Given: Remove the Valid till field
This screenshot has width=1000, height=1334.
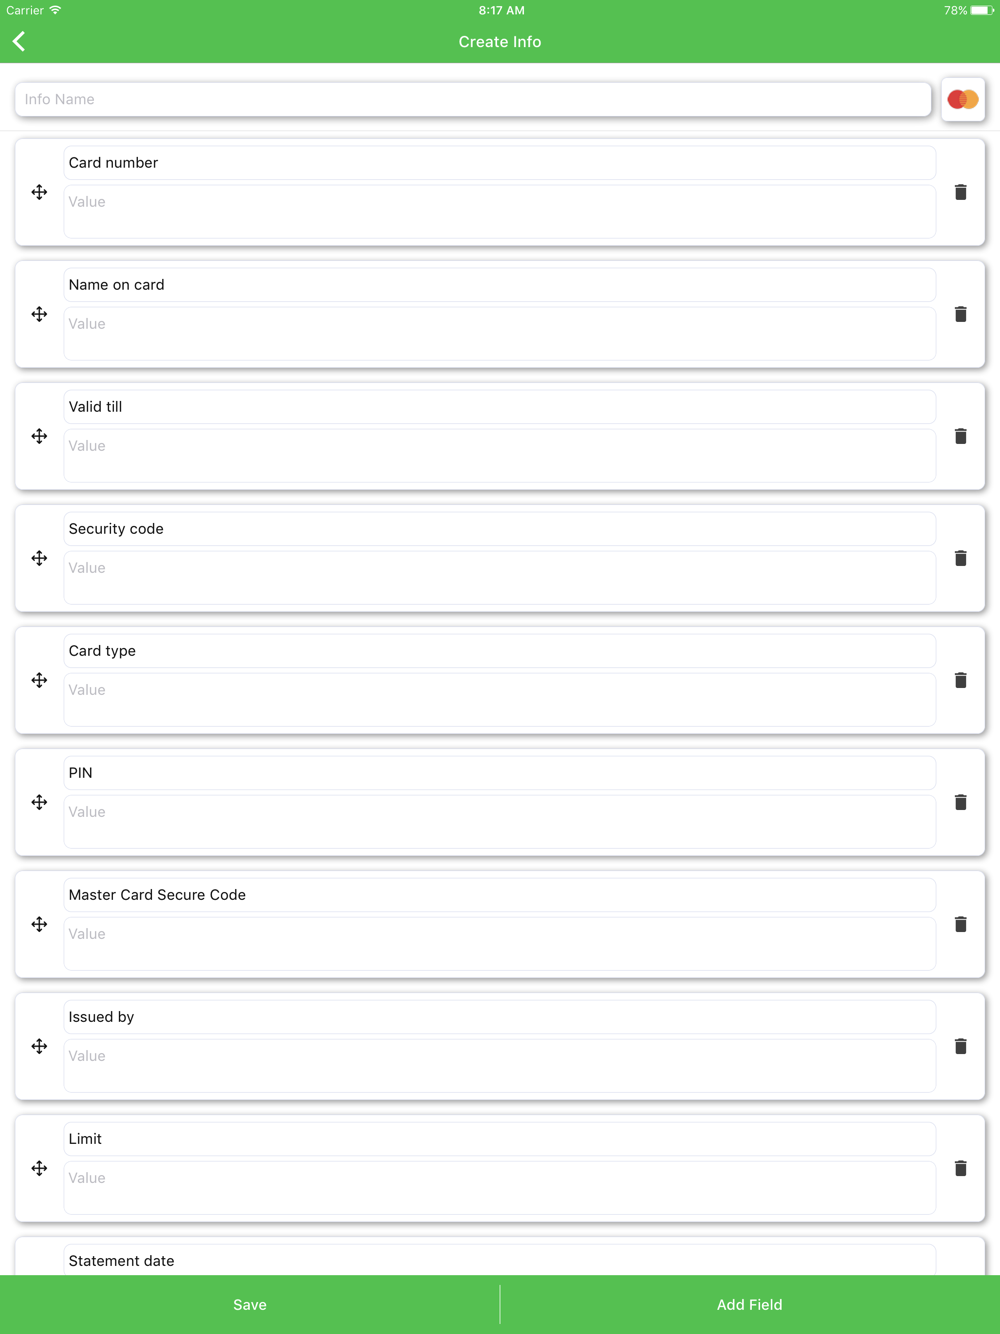Looking at the screenshot, I should [960, 436].
